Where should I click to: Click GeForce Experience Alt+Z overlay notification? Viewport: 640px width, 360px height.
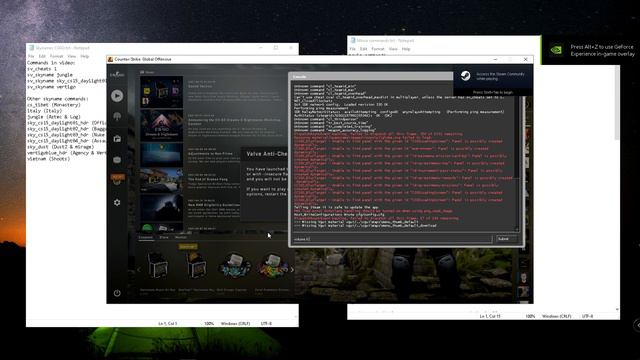click(x=590, y=50)
